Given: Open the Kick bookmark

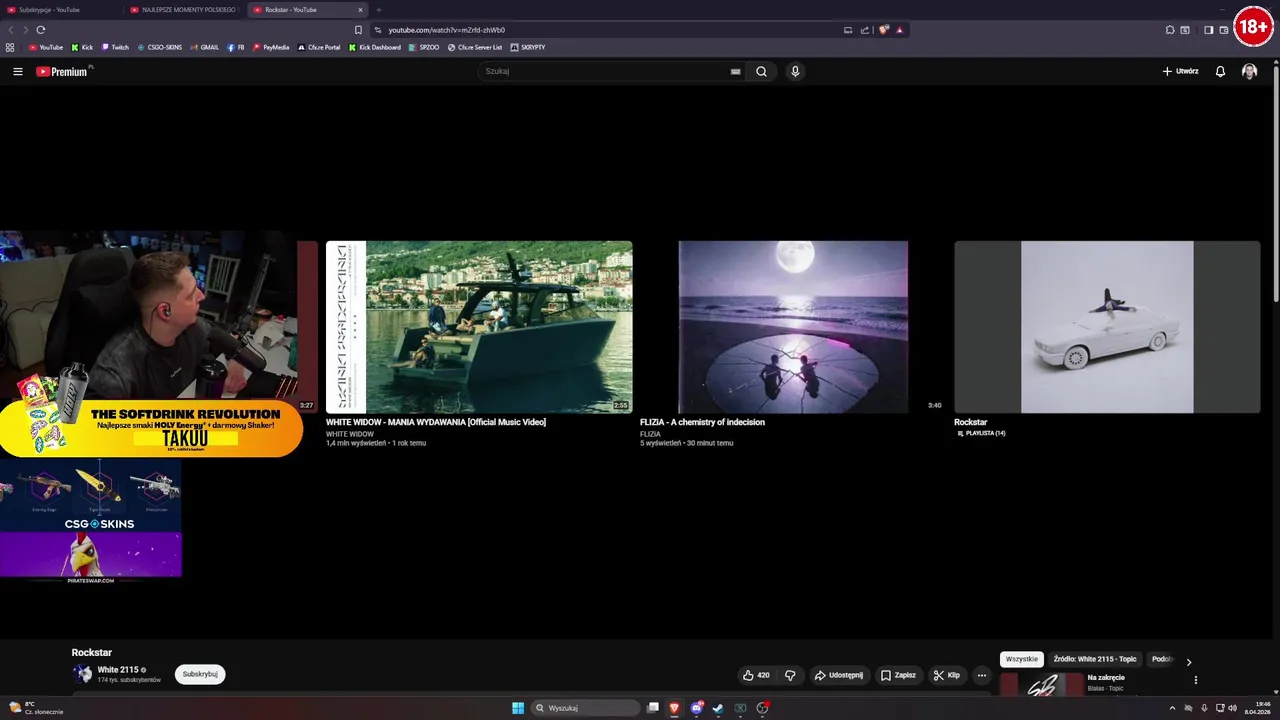Looking at the screenshot, I should coord(82,47).
